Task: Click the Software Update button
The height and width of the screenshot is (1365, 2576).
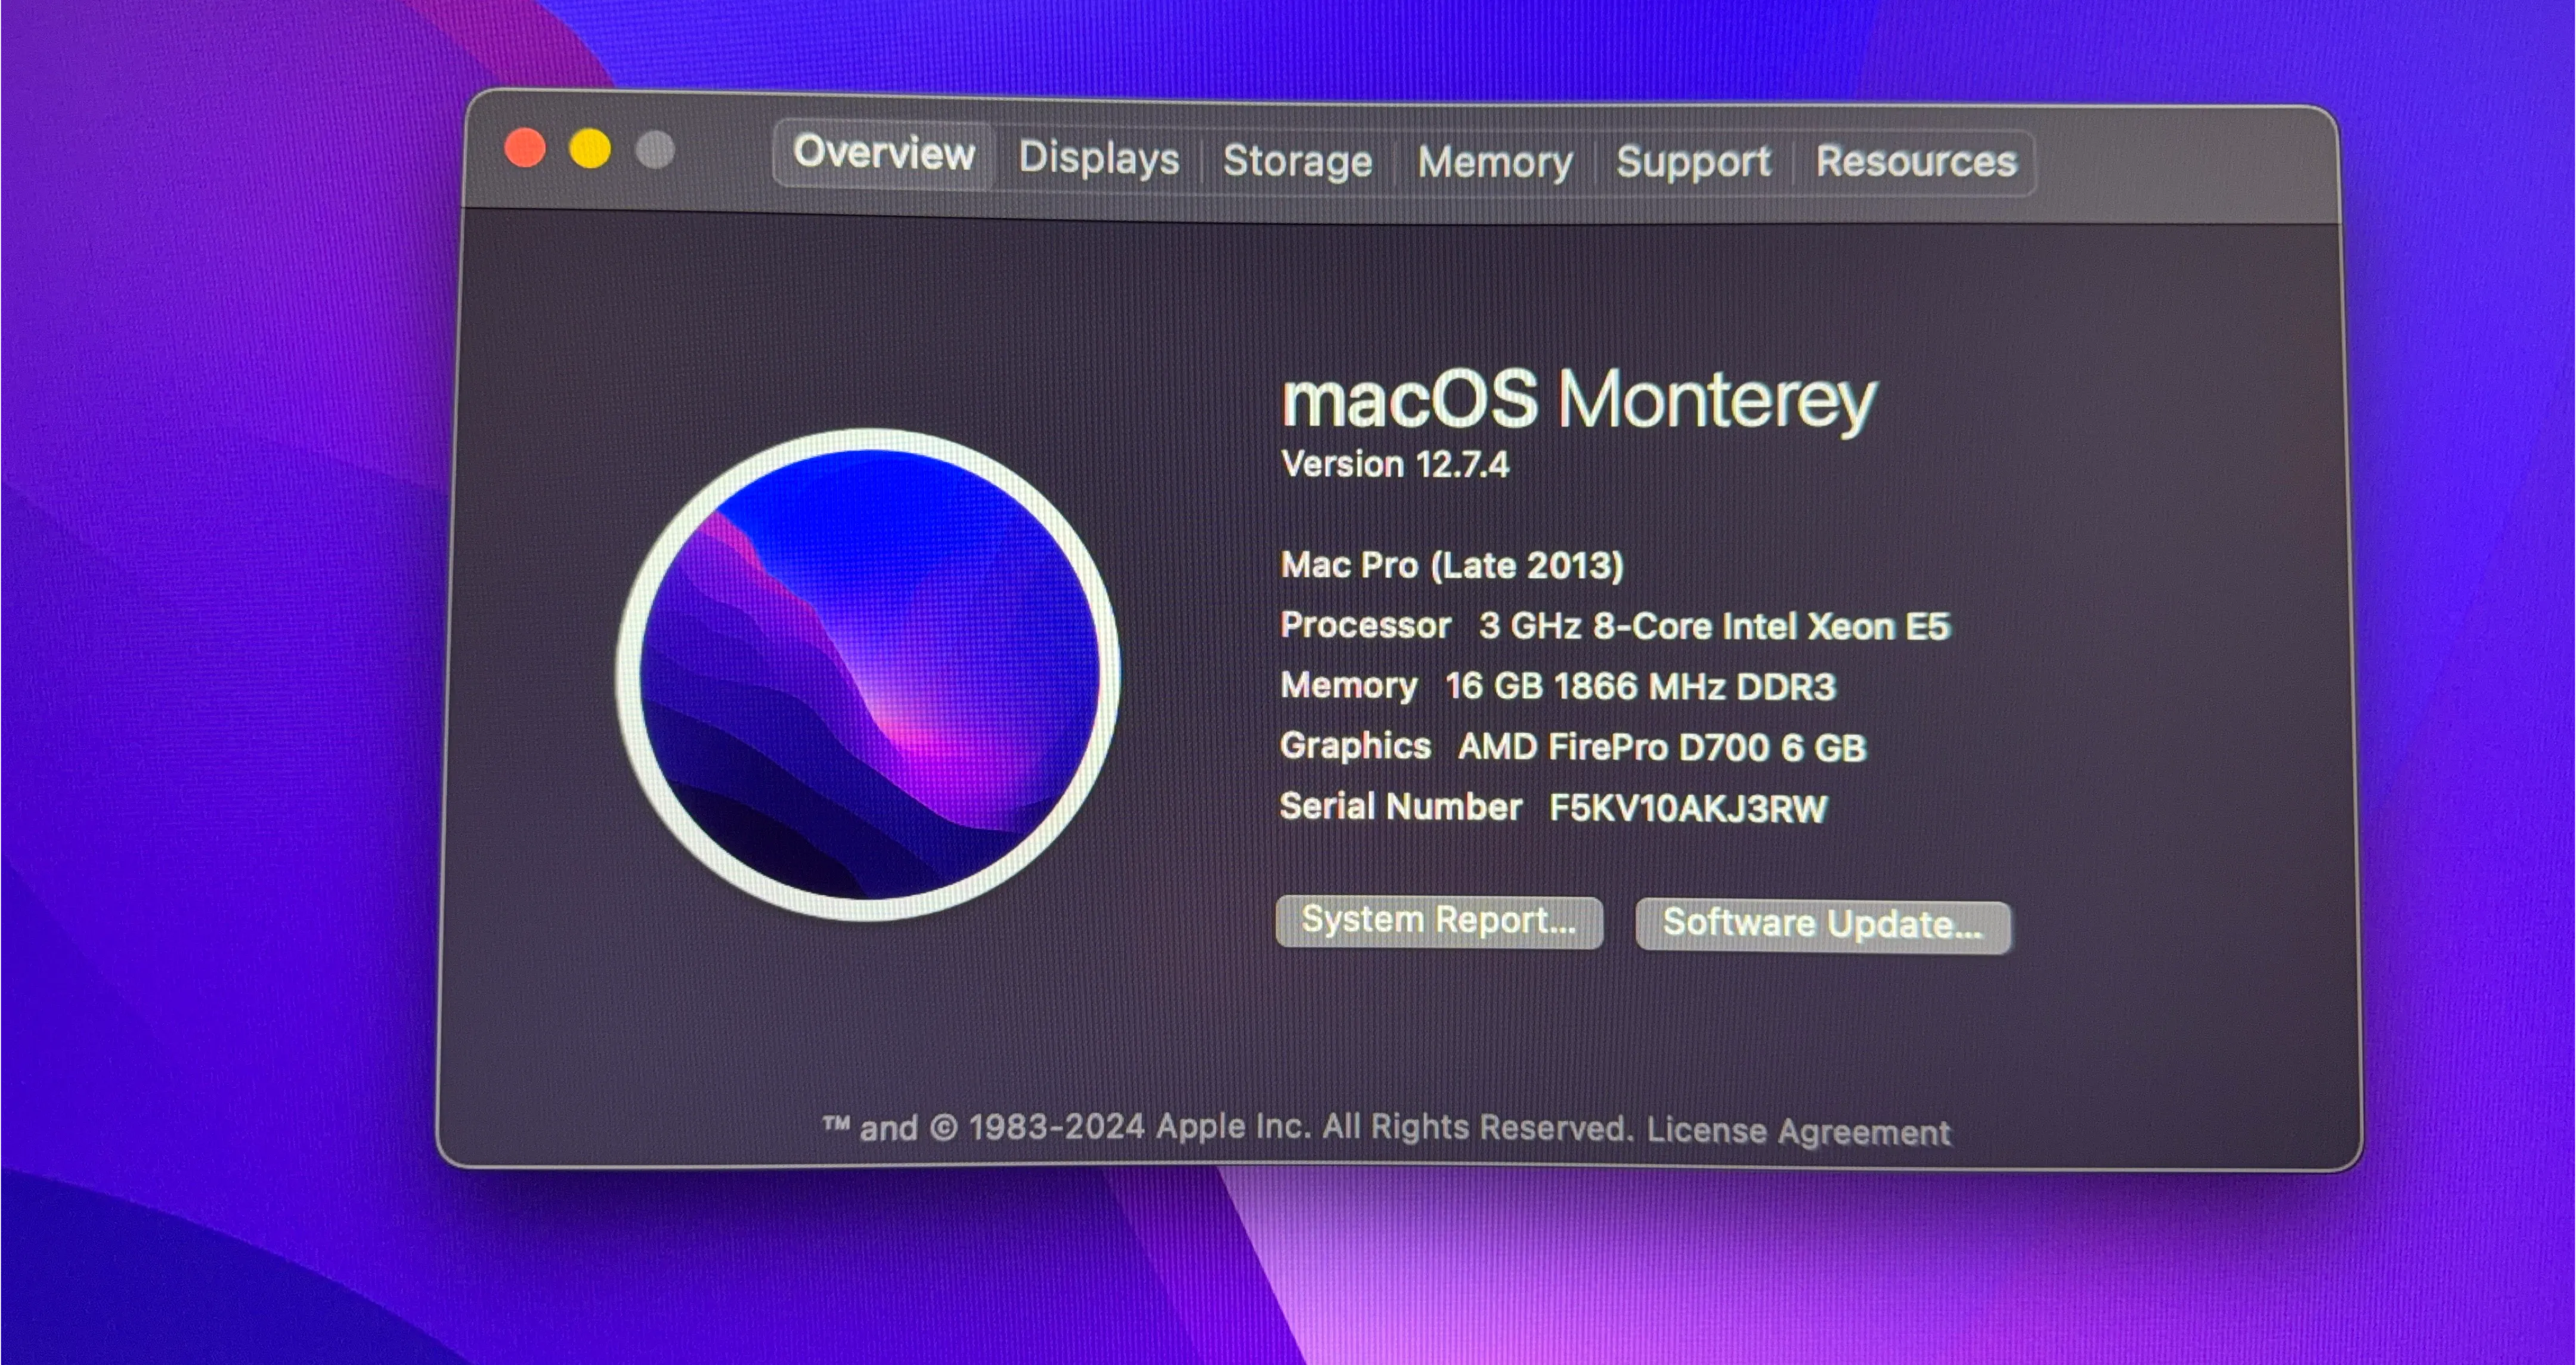Action: click(x=1822, y=924)
